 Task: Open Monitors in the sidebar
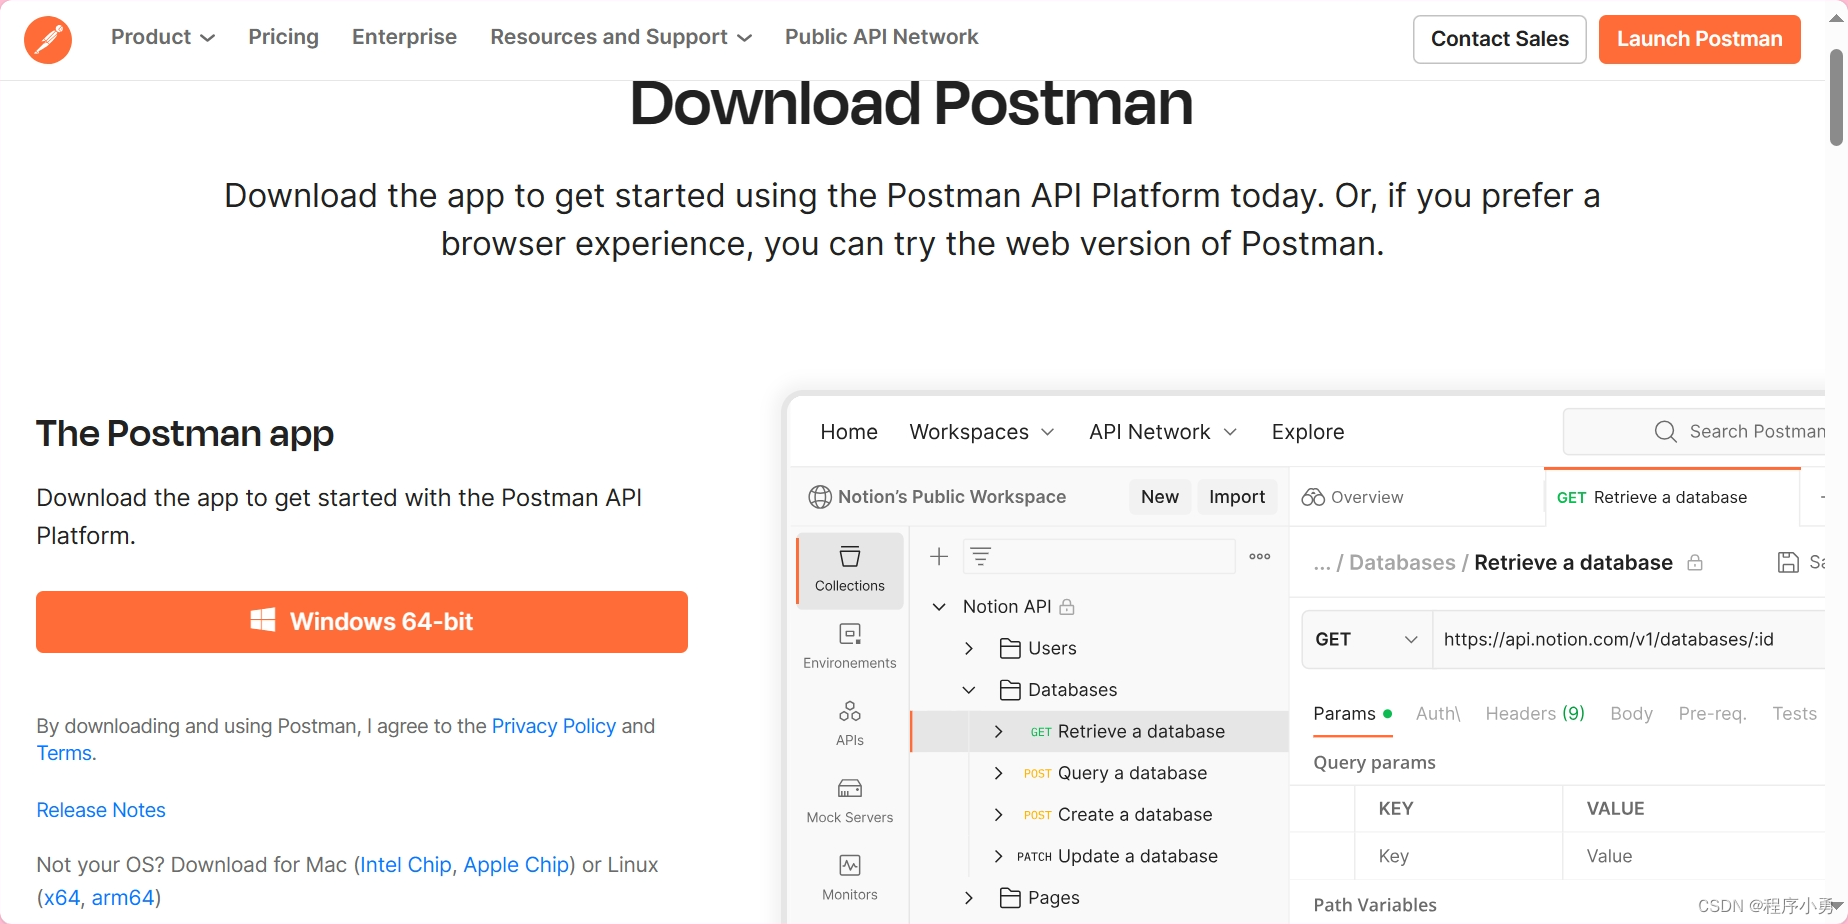click(850, 878)
